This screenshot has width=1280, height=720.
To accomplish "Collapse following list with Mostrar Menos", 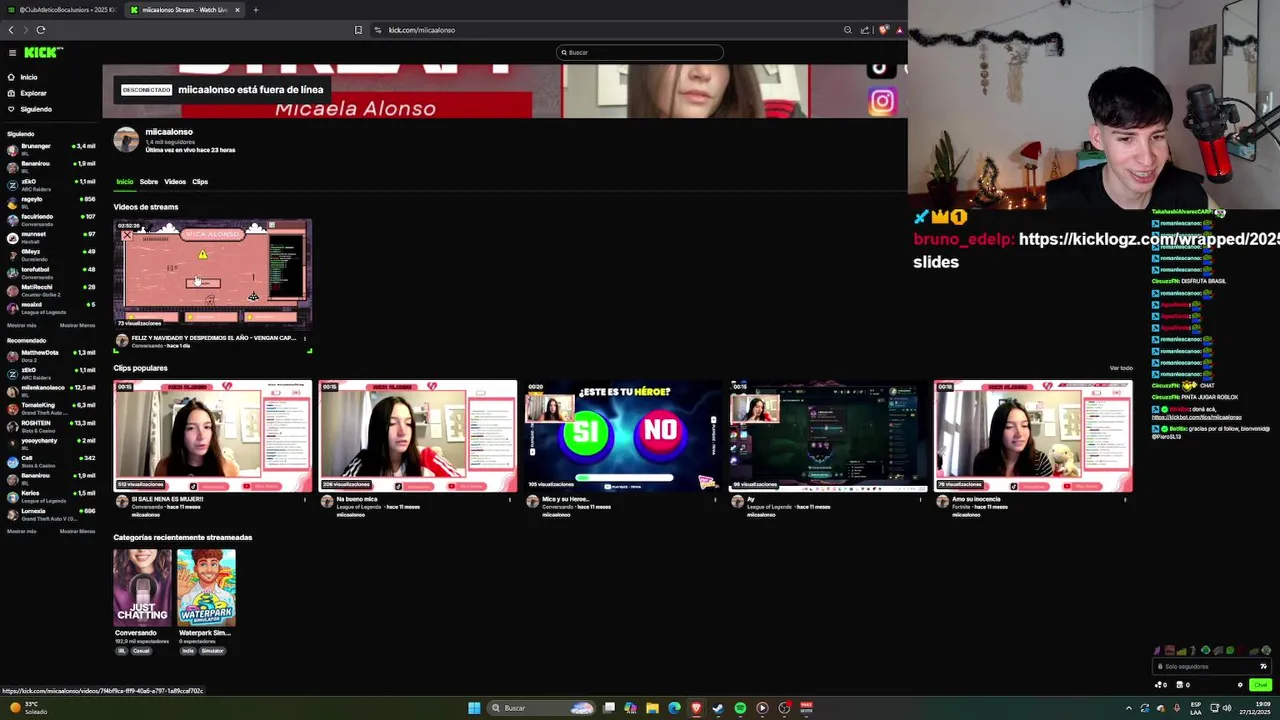I will coord(77,325).
